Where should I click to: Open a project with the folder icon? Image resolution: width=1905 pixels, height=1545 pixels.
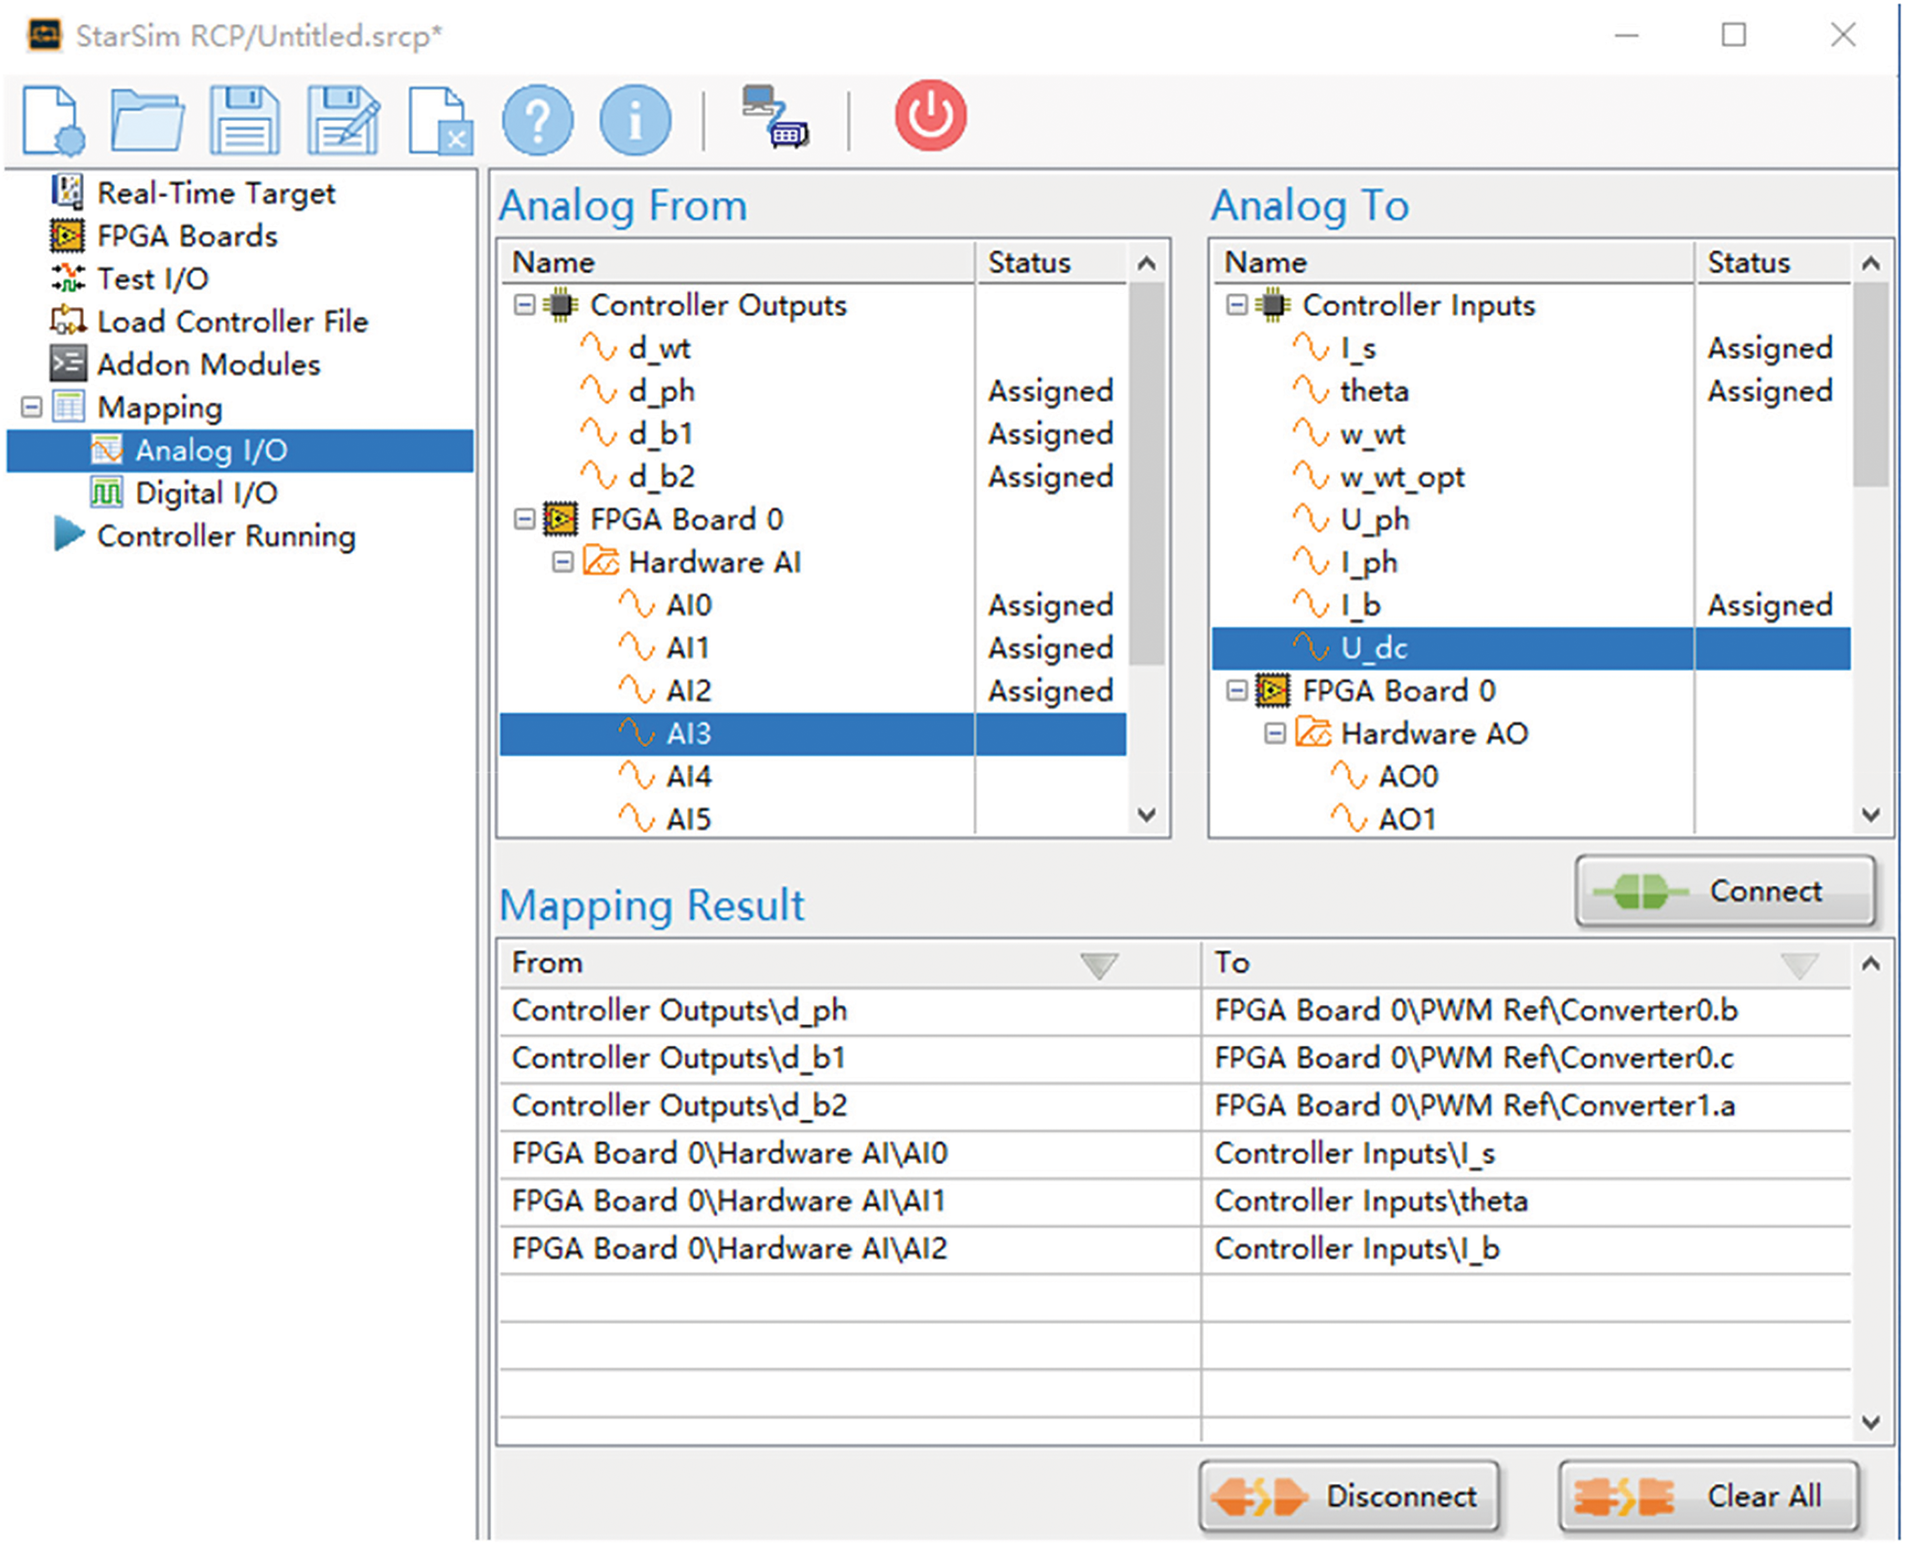pyautogui.click(x=147, y=120)
